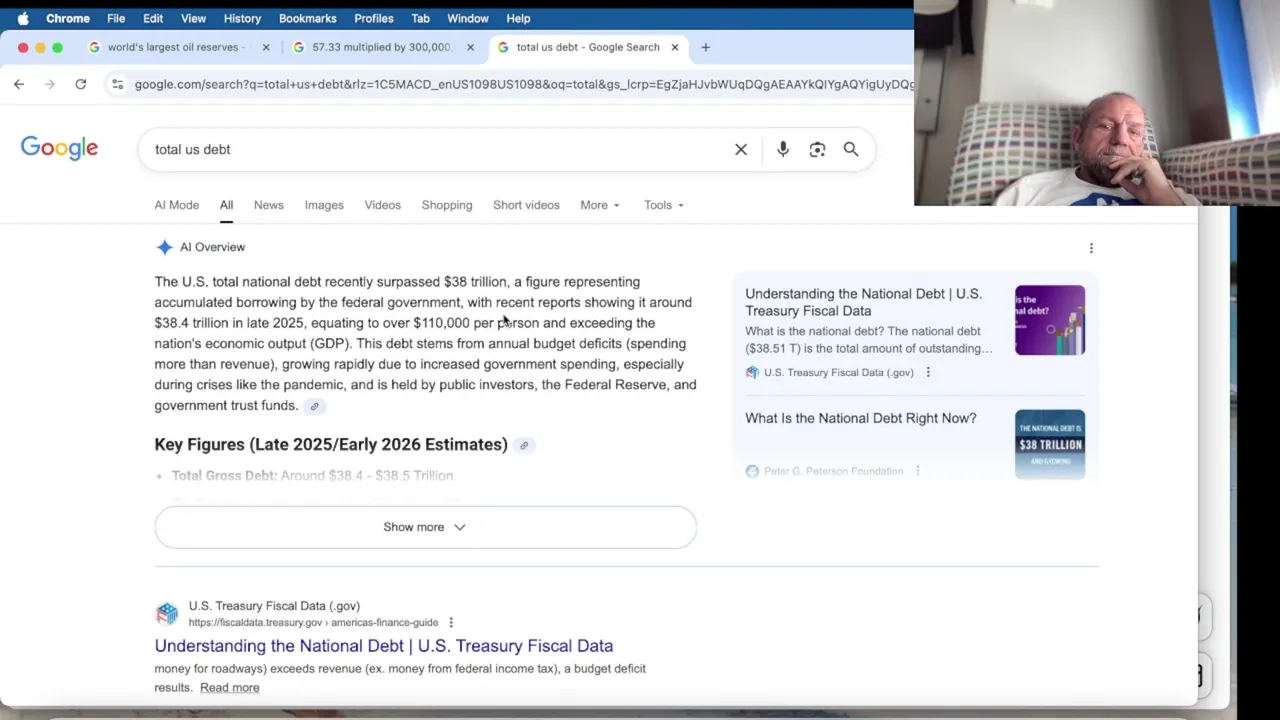Open the Window menu
This screenshot has height=720, width=1280.
(468, 18)
